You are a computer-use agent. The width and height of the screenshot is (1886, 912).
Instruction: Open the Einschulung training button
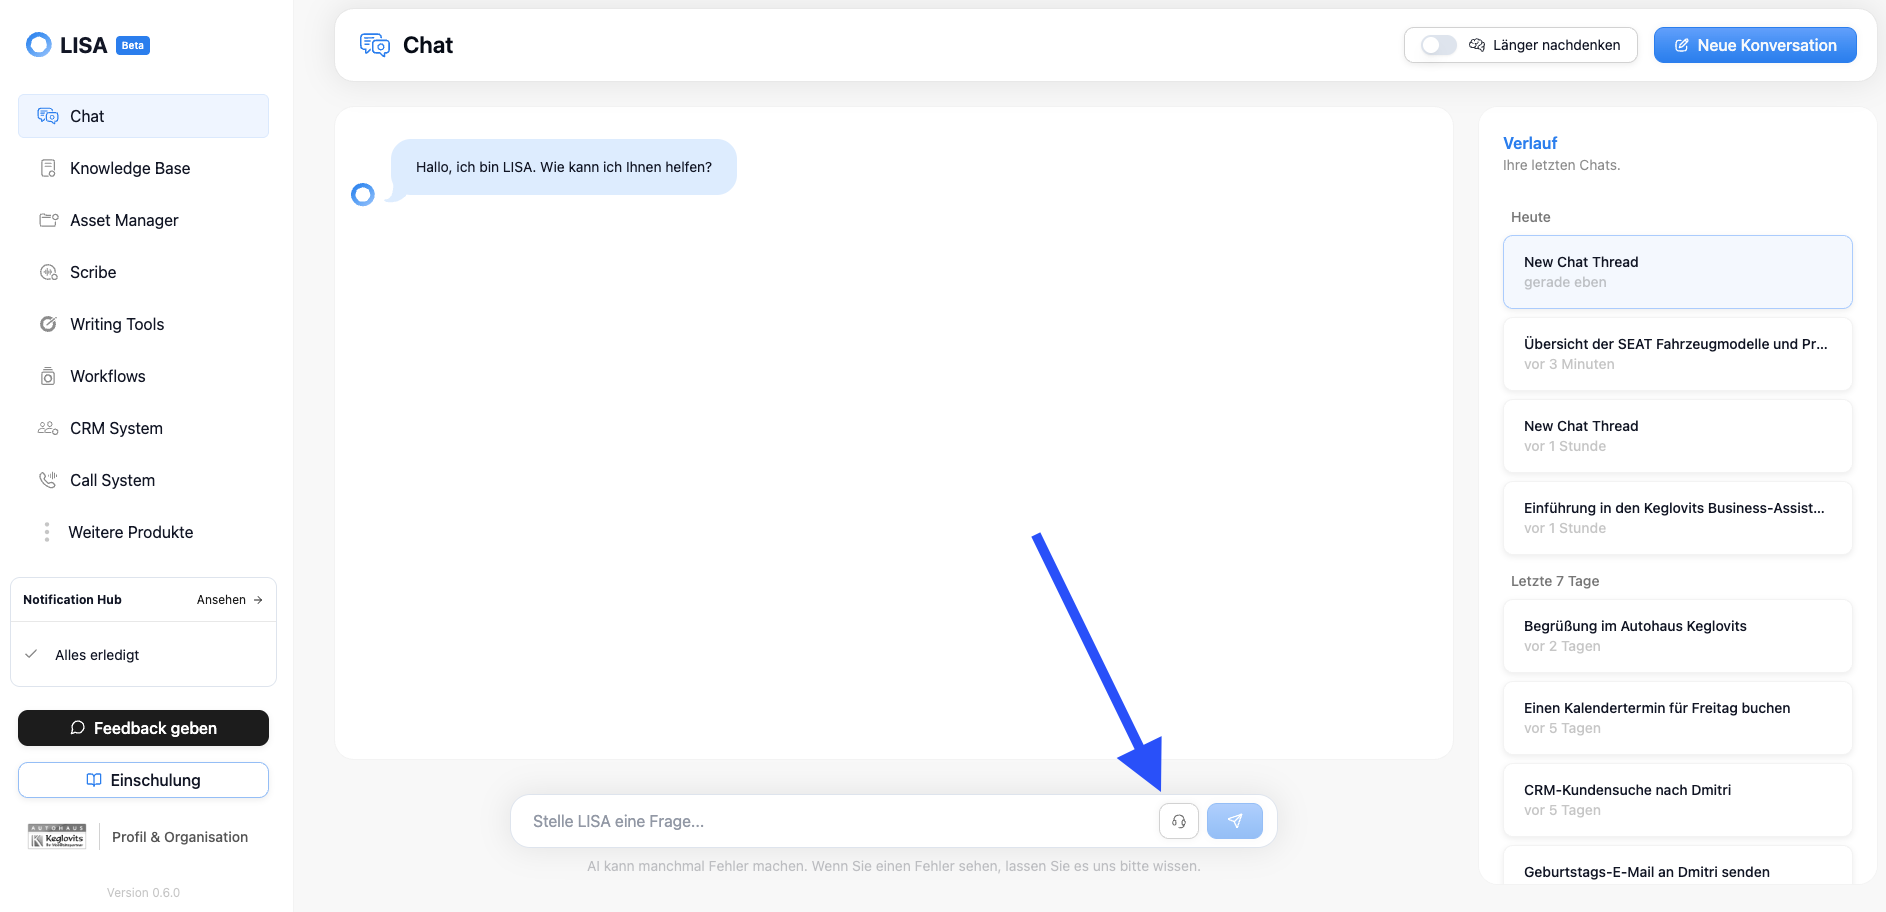[x=143, y=780]
